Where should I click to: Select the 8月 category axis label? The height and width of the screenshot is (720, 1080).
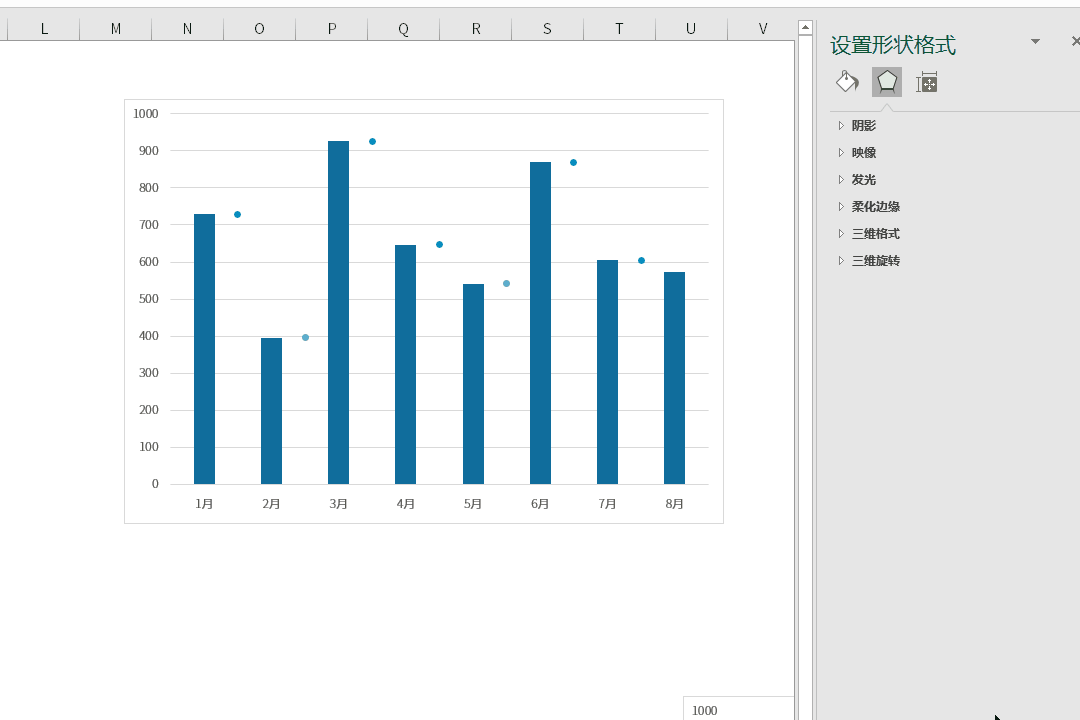[674, 504]
